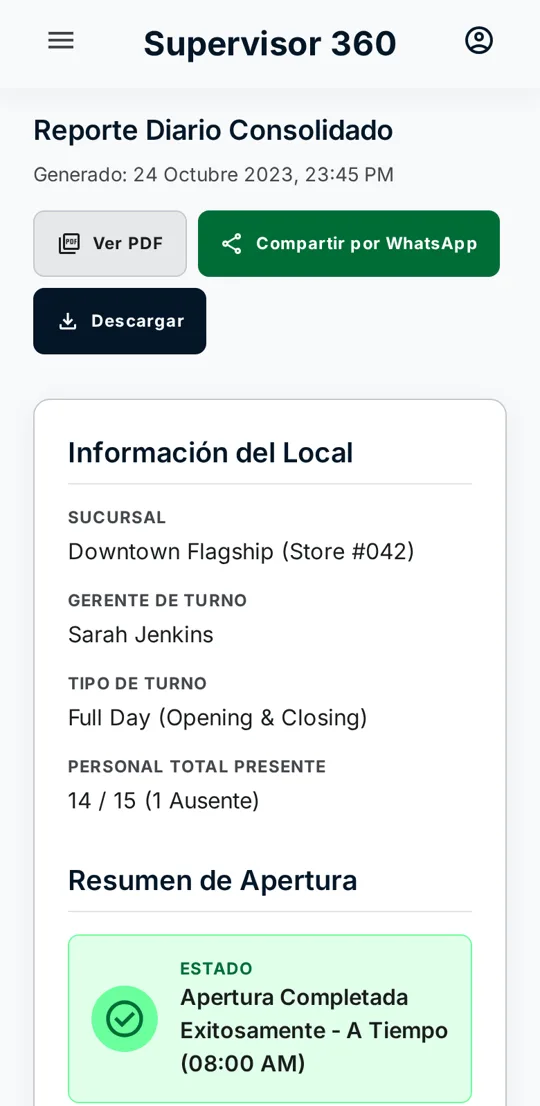Viewport: 540px width, 1106px height.
Task: Click the Ver PDF button
Action: [x=110, y=243]
